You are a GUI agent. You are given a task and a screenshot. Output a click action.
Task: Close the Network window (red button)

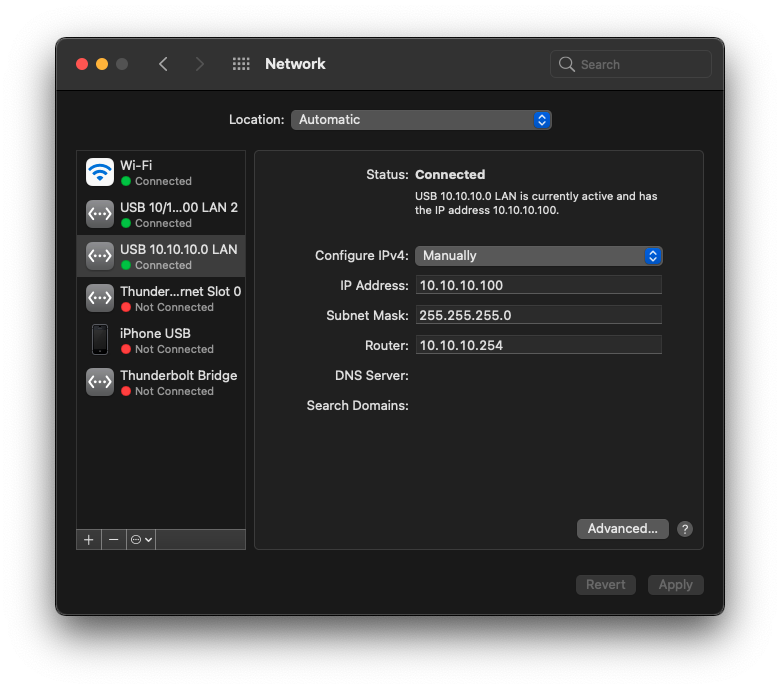(82, 64)
